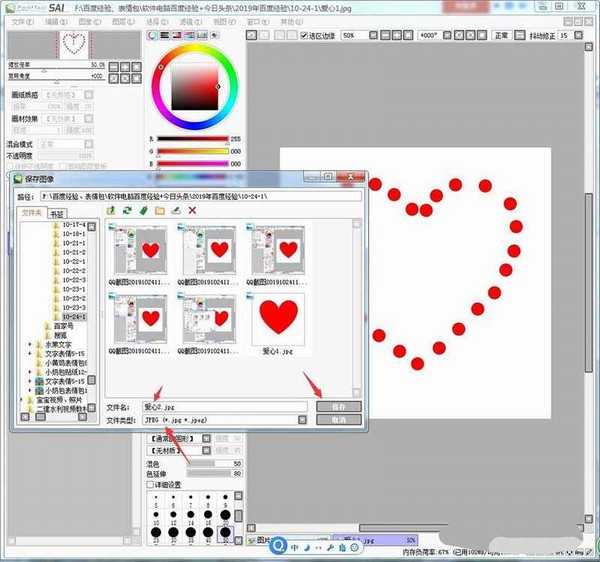Click the go-up-folder icon in save dialog
600x562 pixels.
[x=111, y=210]
